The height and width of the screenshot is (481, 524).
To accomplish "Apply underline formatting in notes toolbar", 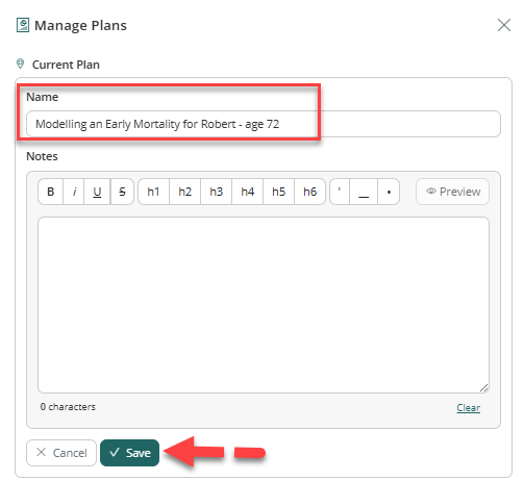I will 97,192.
